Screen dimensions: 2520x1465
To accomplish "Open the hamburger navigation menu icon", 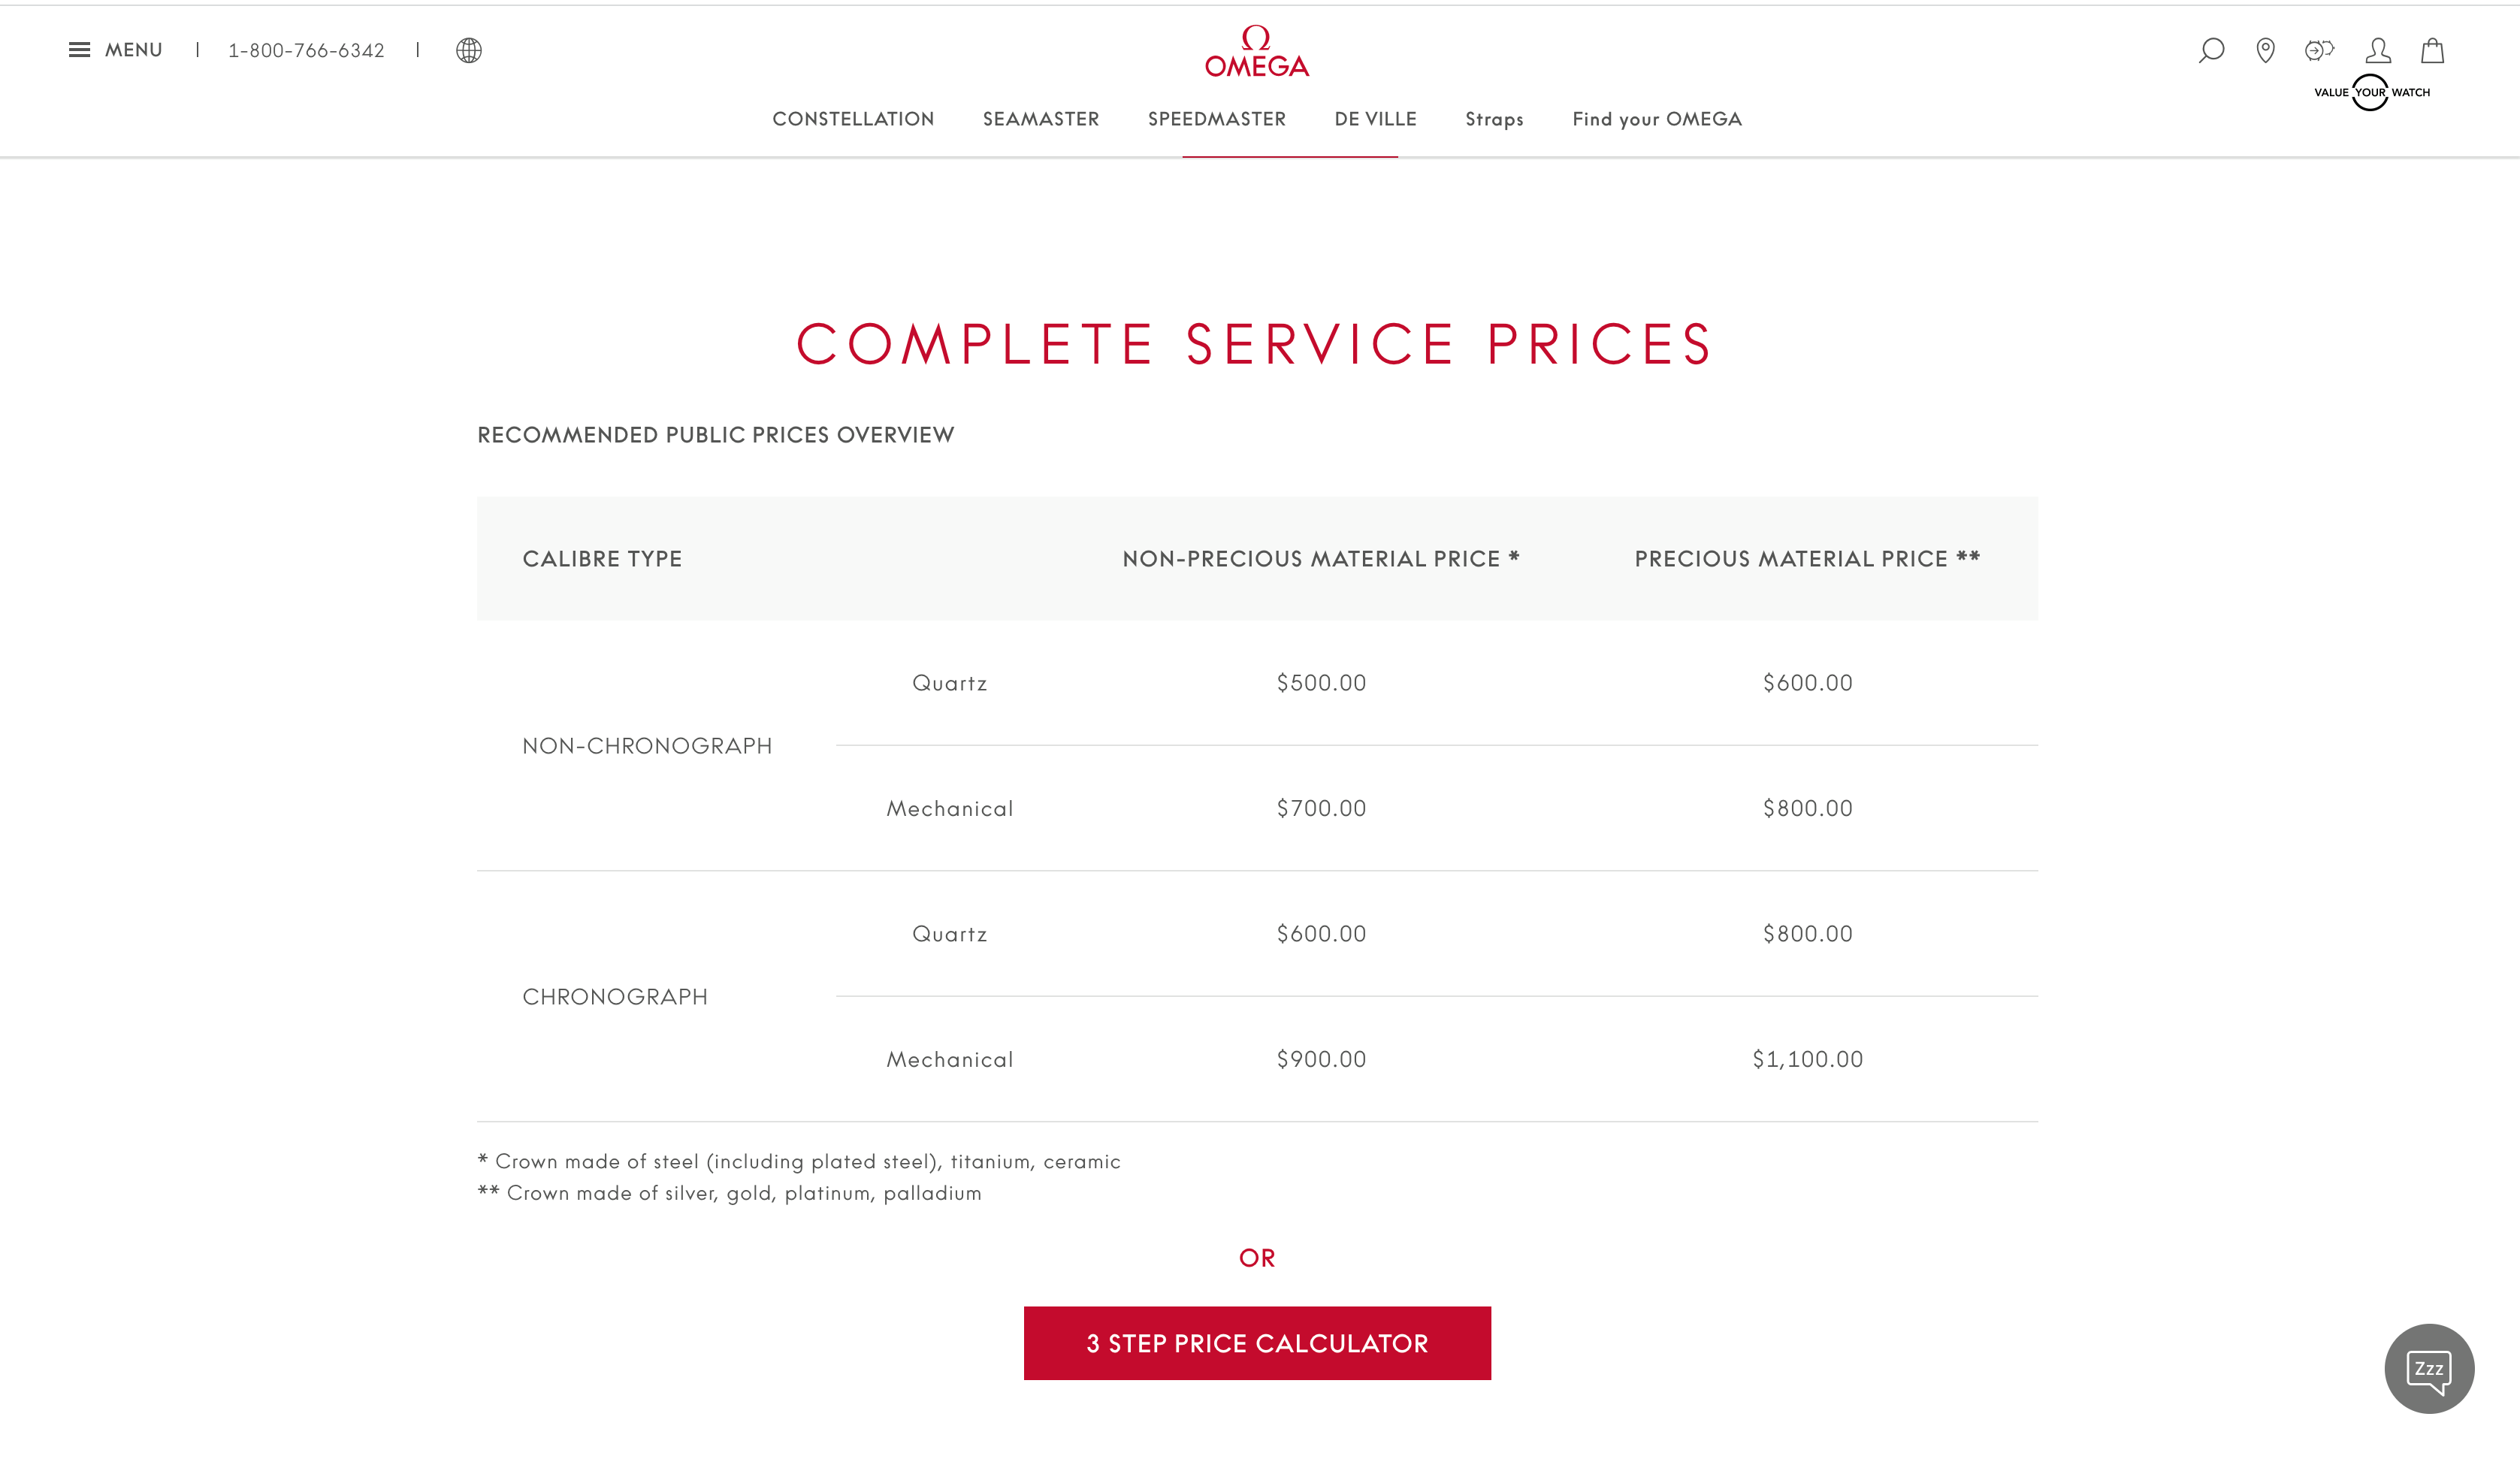I will pyautogui.click(x=80, y=49).
